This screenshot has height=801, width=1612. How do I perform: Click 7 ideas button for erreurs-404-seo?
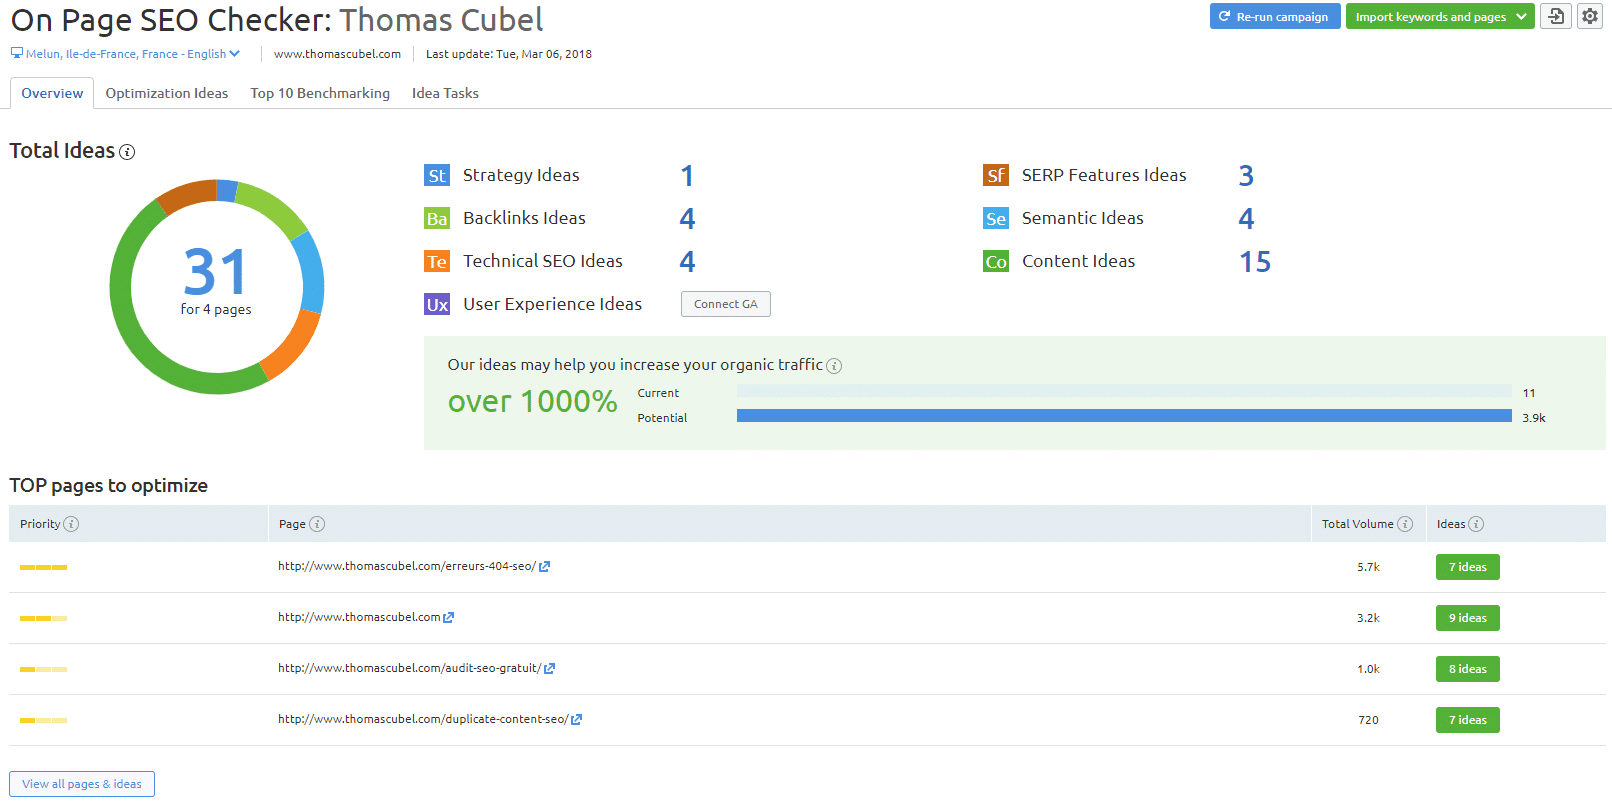1468,567
